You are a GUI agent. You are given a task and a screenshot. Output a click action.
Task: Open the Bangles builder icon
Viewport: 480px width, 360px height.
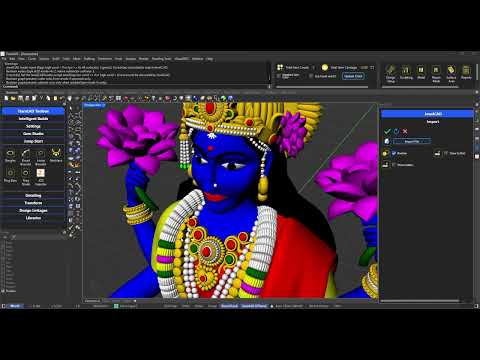click(x=10, y=154)
